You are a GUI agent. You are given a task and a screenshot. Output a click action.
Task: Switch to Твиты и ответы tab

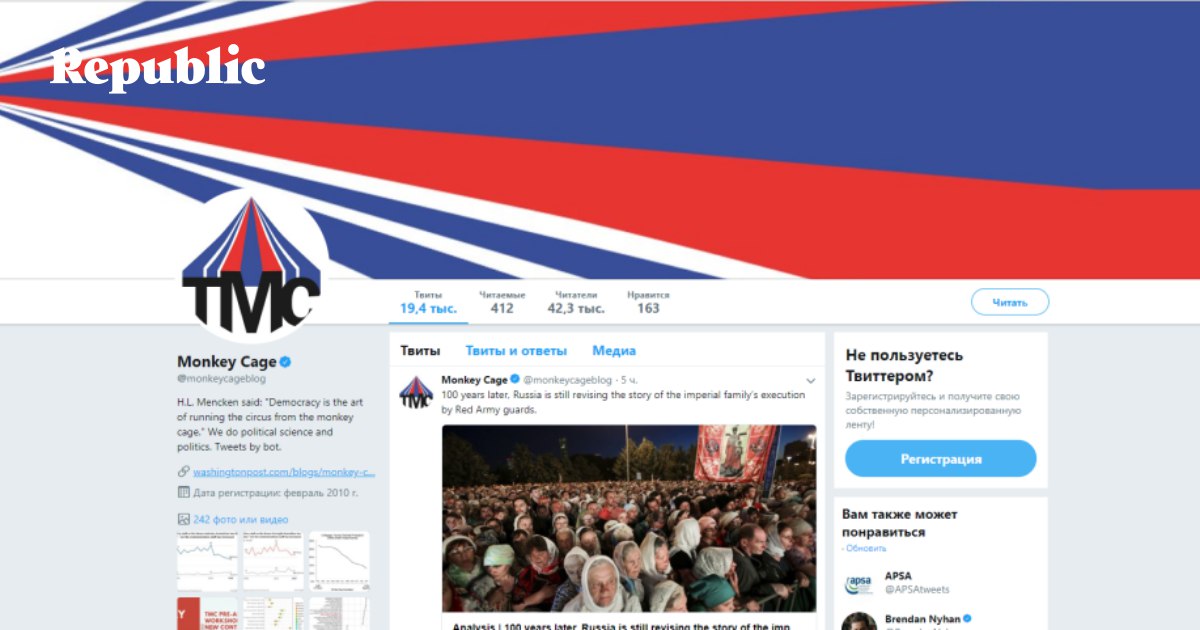(516, 351)
